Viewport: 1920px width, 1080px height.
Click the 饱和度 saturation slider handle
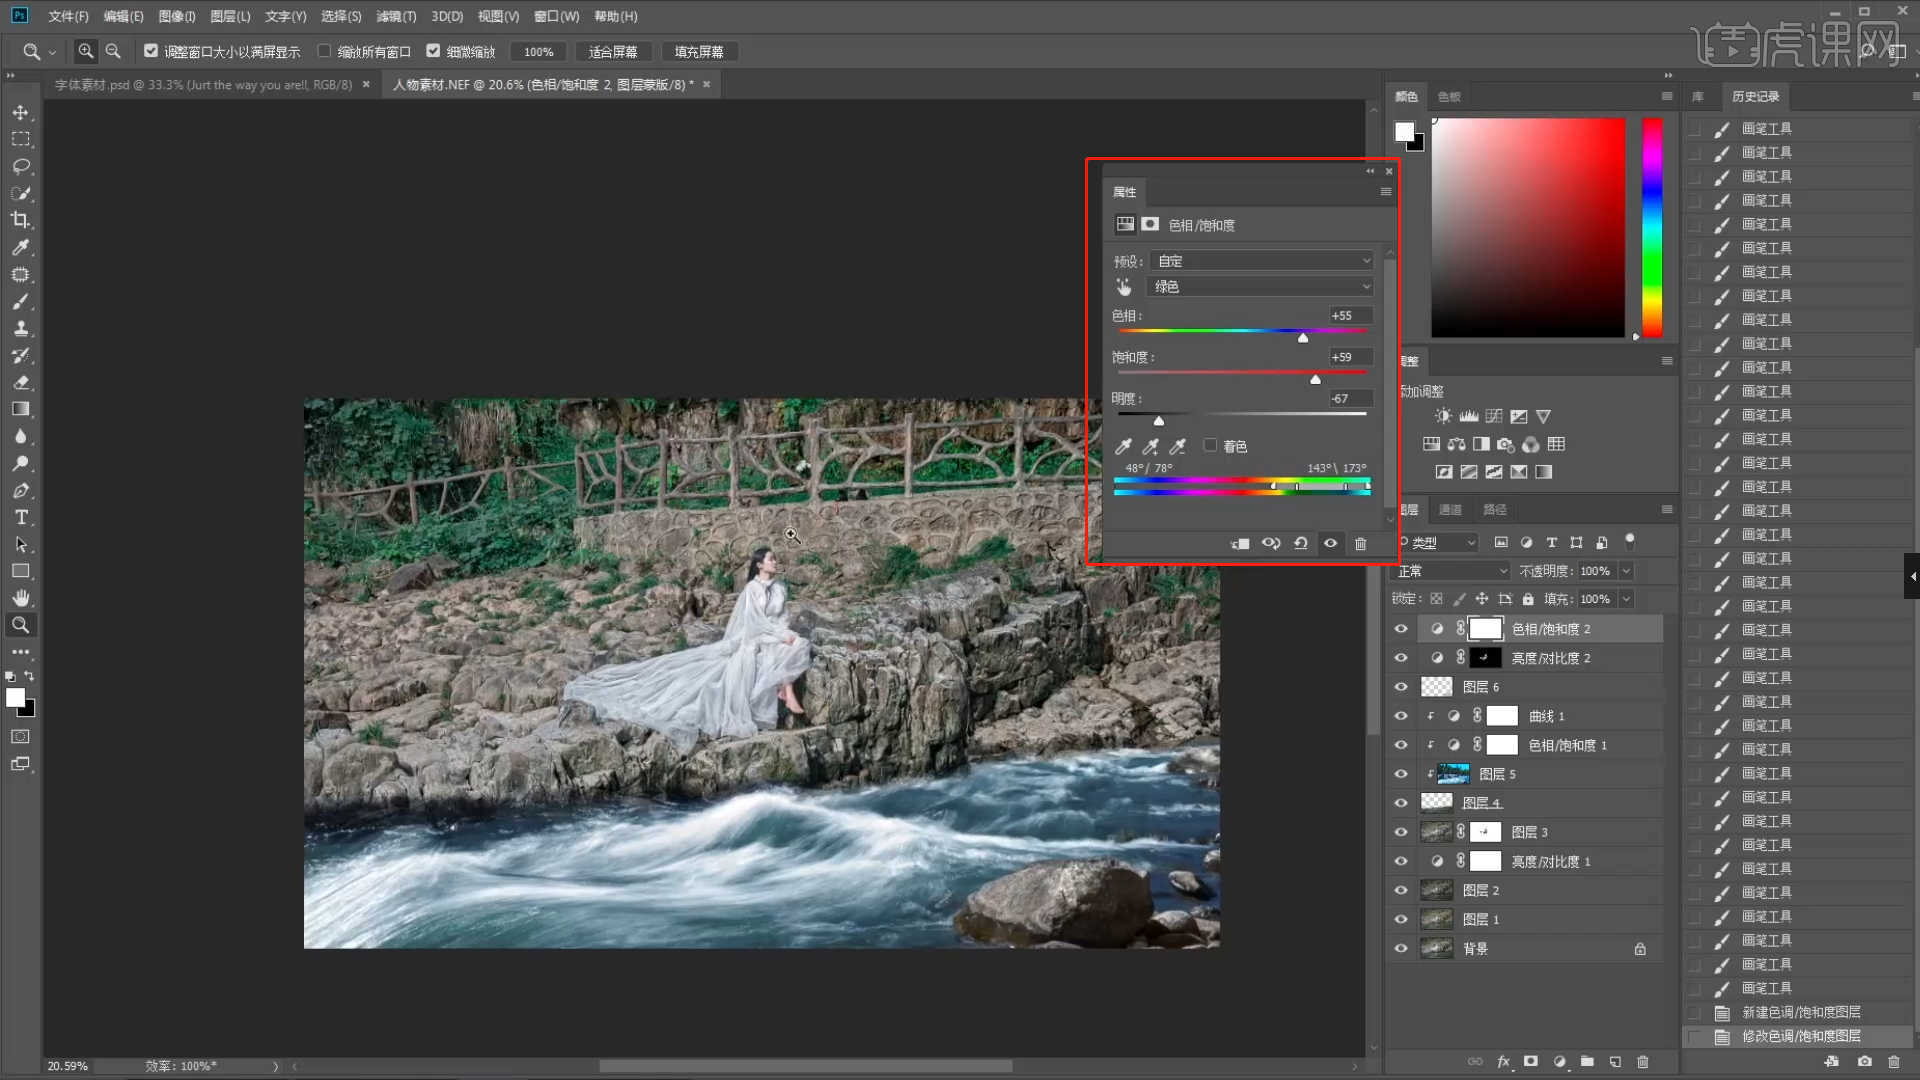(1315, 380)
